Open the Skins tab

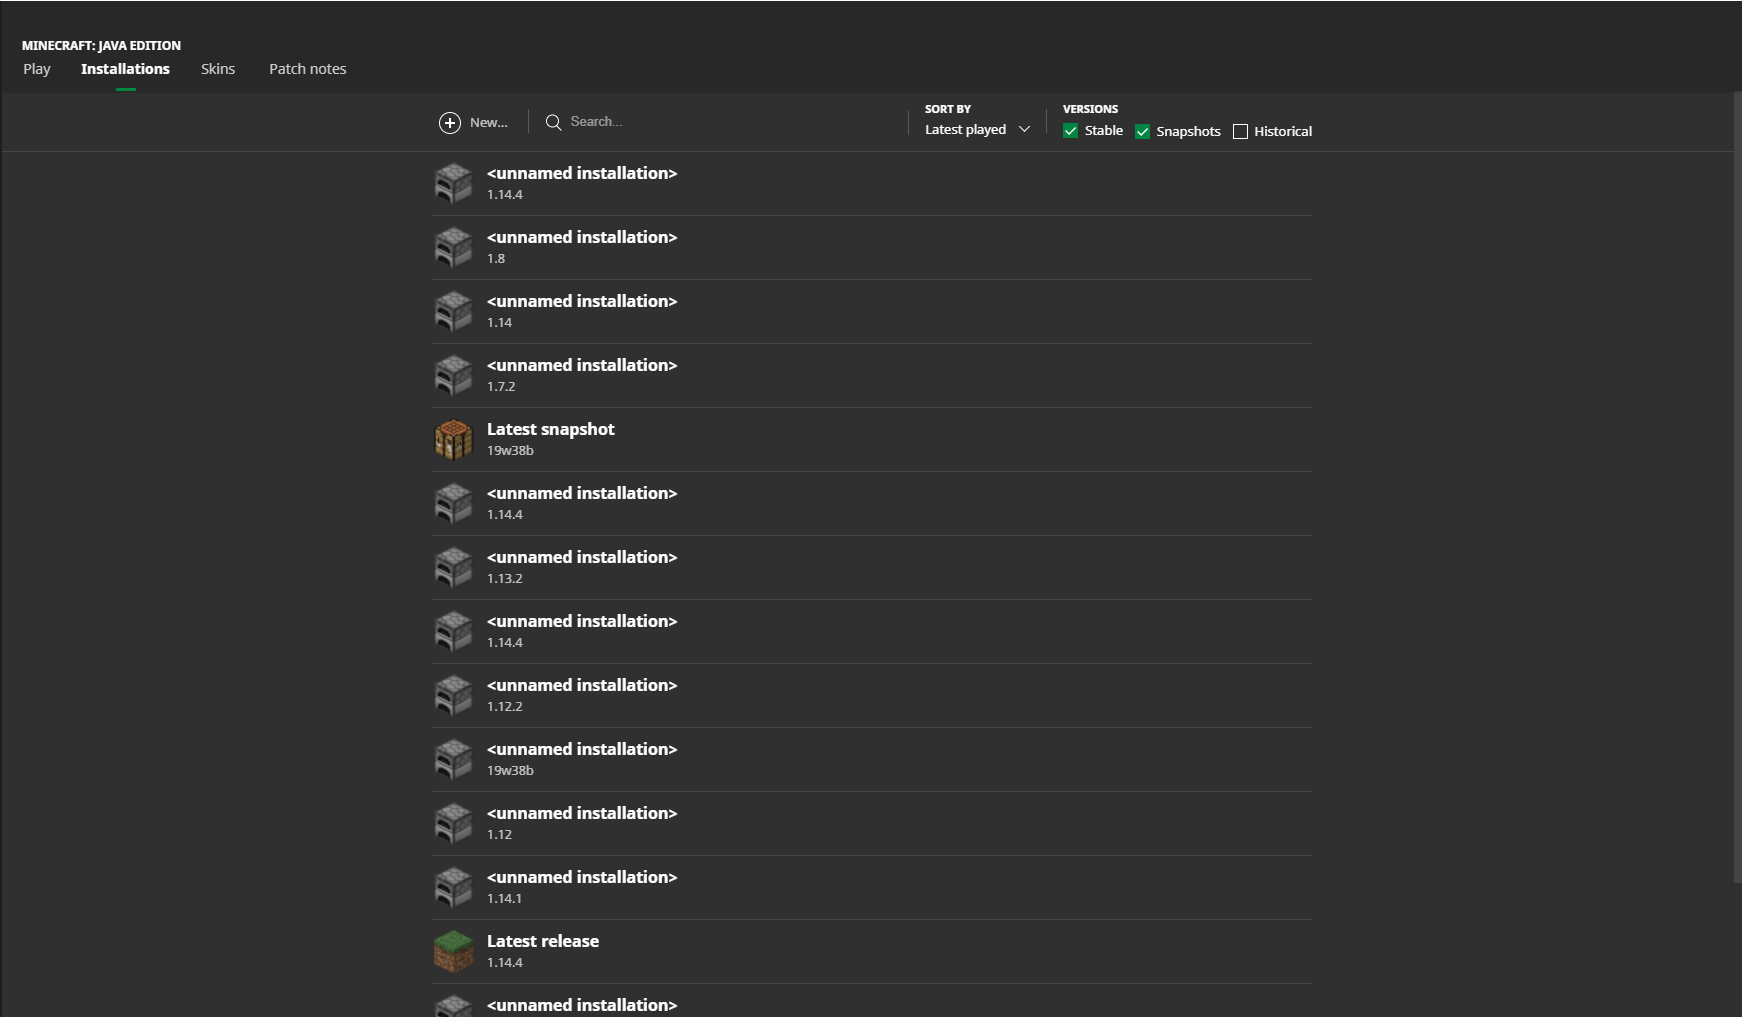click(x=218, y=69)
